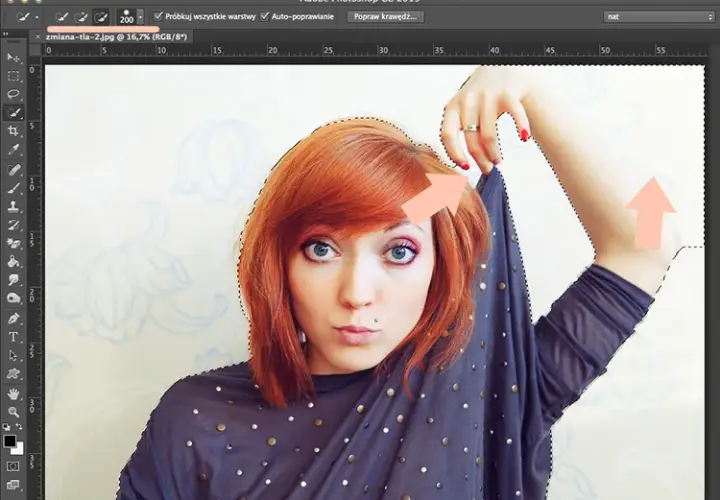The width and height of the screenshot is (720, 500).
Task: Open the tool preset picker arrow
Action: [x=37, y=17]
